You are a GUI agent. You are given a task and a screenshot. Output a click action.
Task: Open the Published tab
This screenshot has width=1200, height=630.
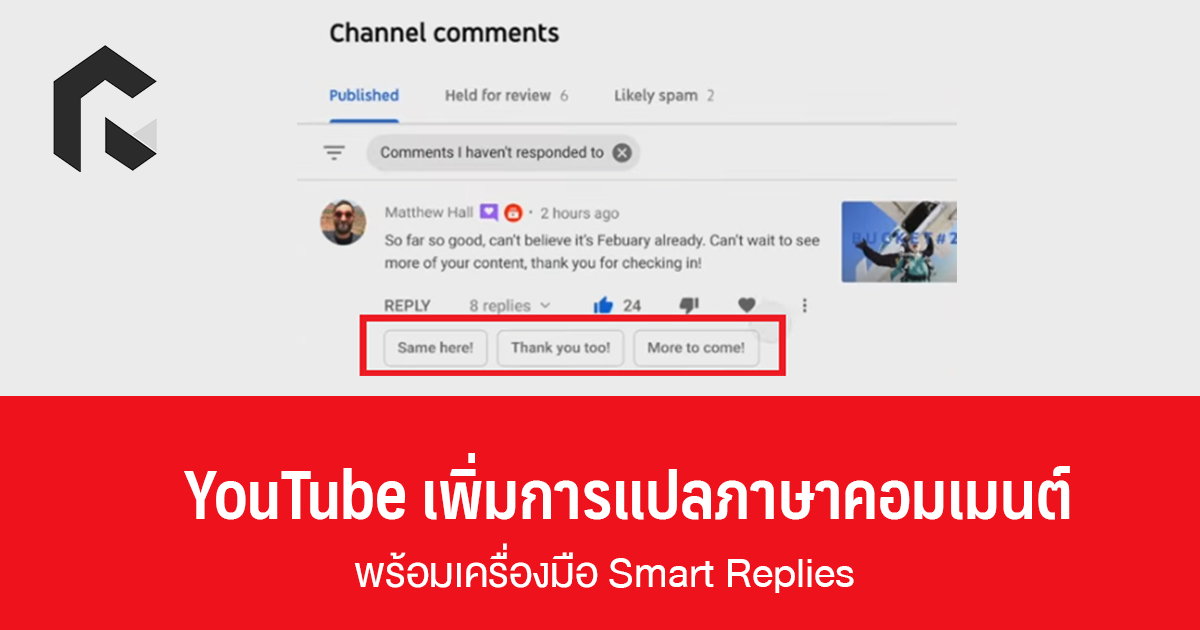tap(364, 96)
